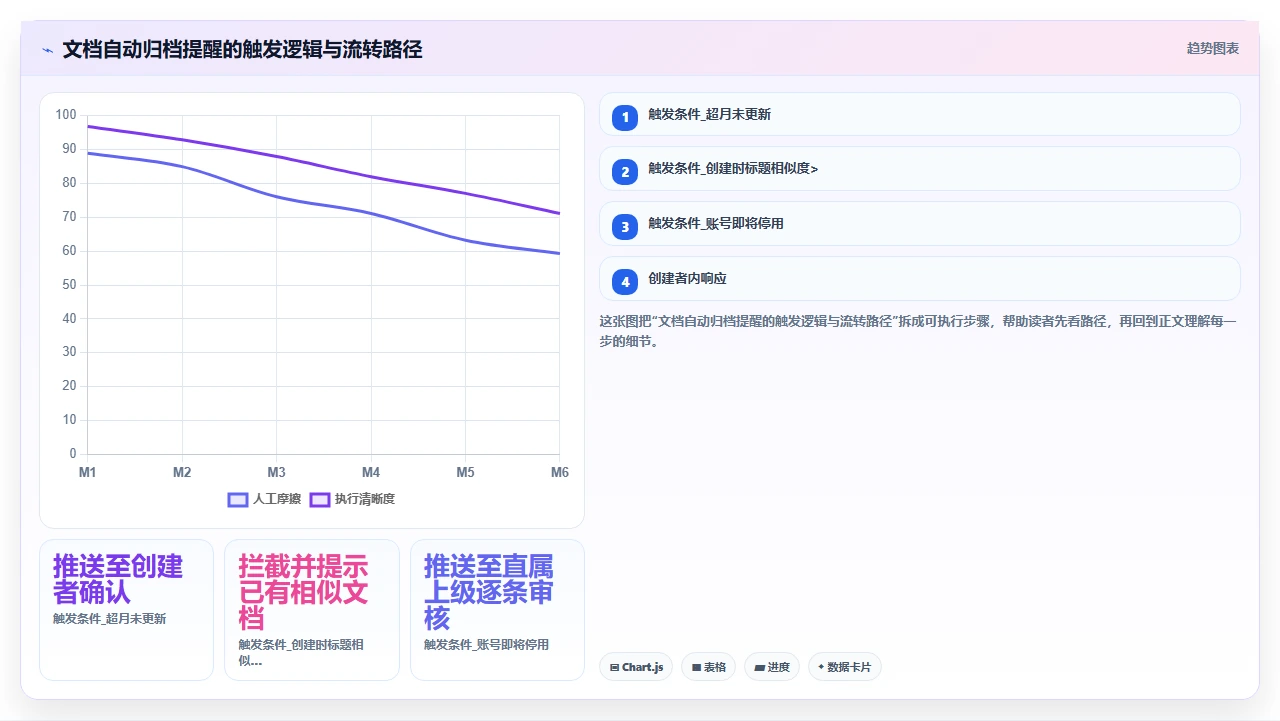Click the sparkle icon in 数据卡片 tag

click(x=821, y=667)
